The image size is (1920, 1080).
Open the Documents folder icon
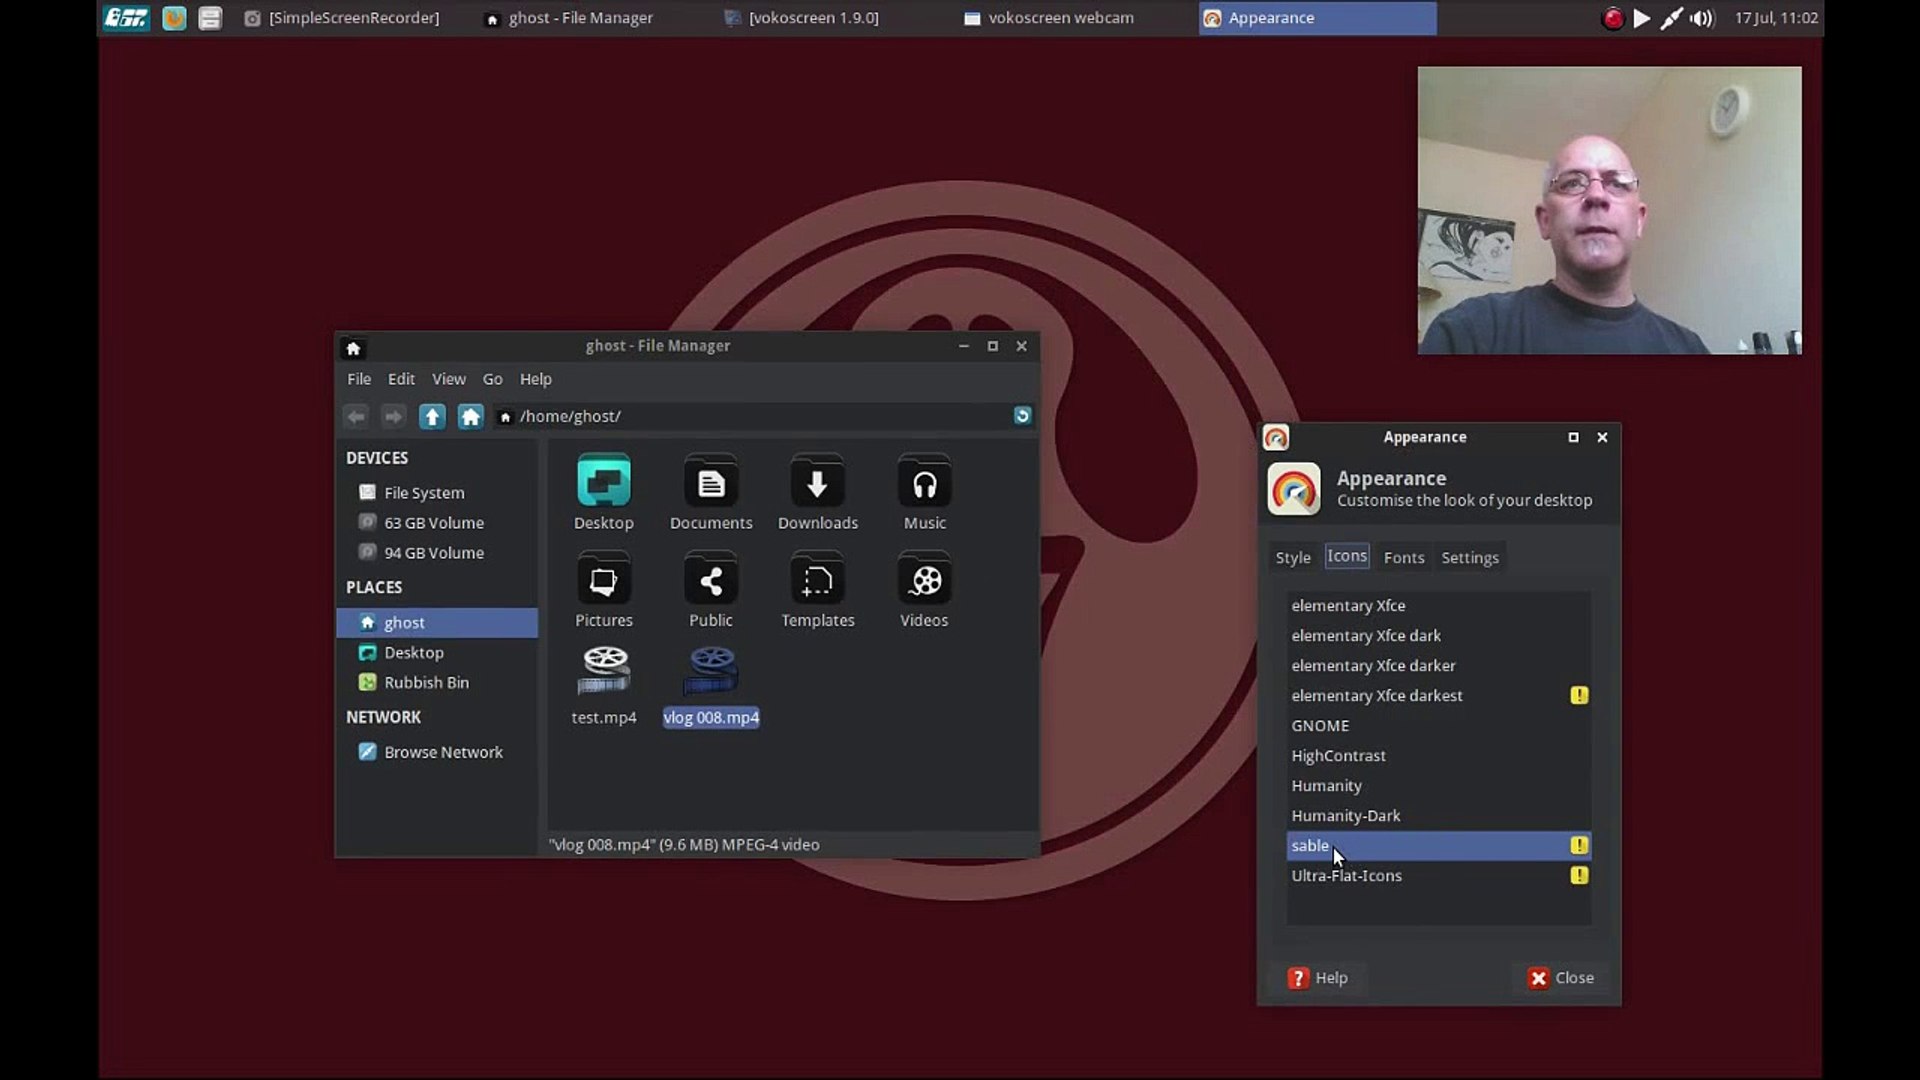click(711, 482)
